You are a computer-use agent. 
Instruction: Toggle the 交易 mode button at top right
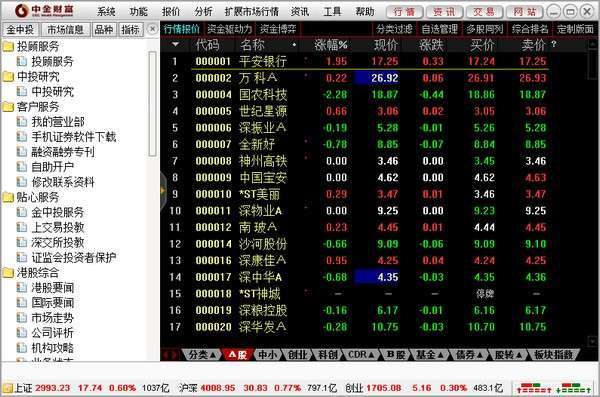[x=484, y=12]
